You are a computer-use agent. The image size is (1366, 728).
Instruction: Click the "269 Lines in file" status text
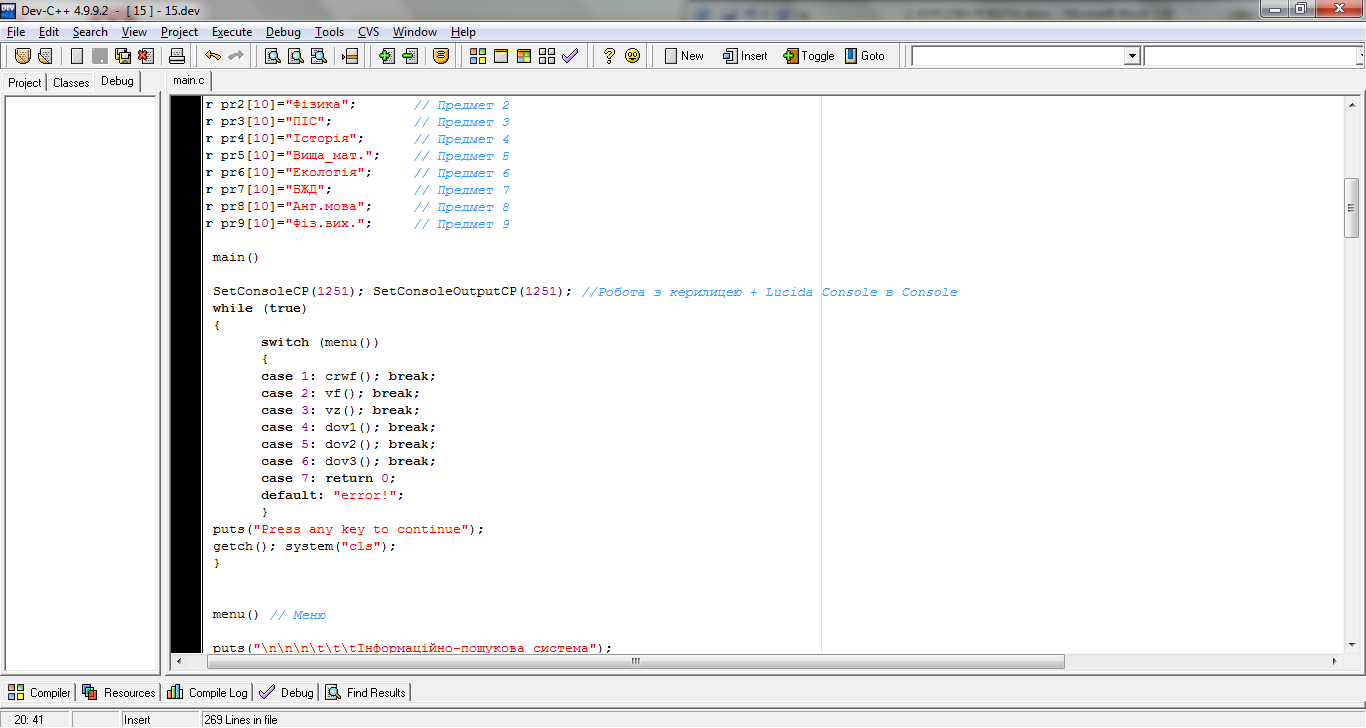(x=241, y=719)
